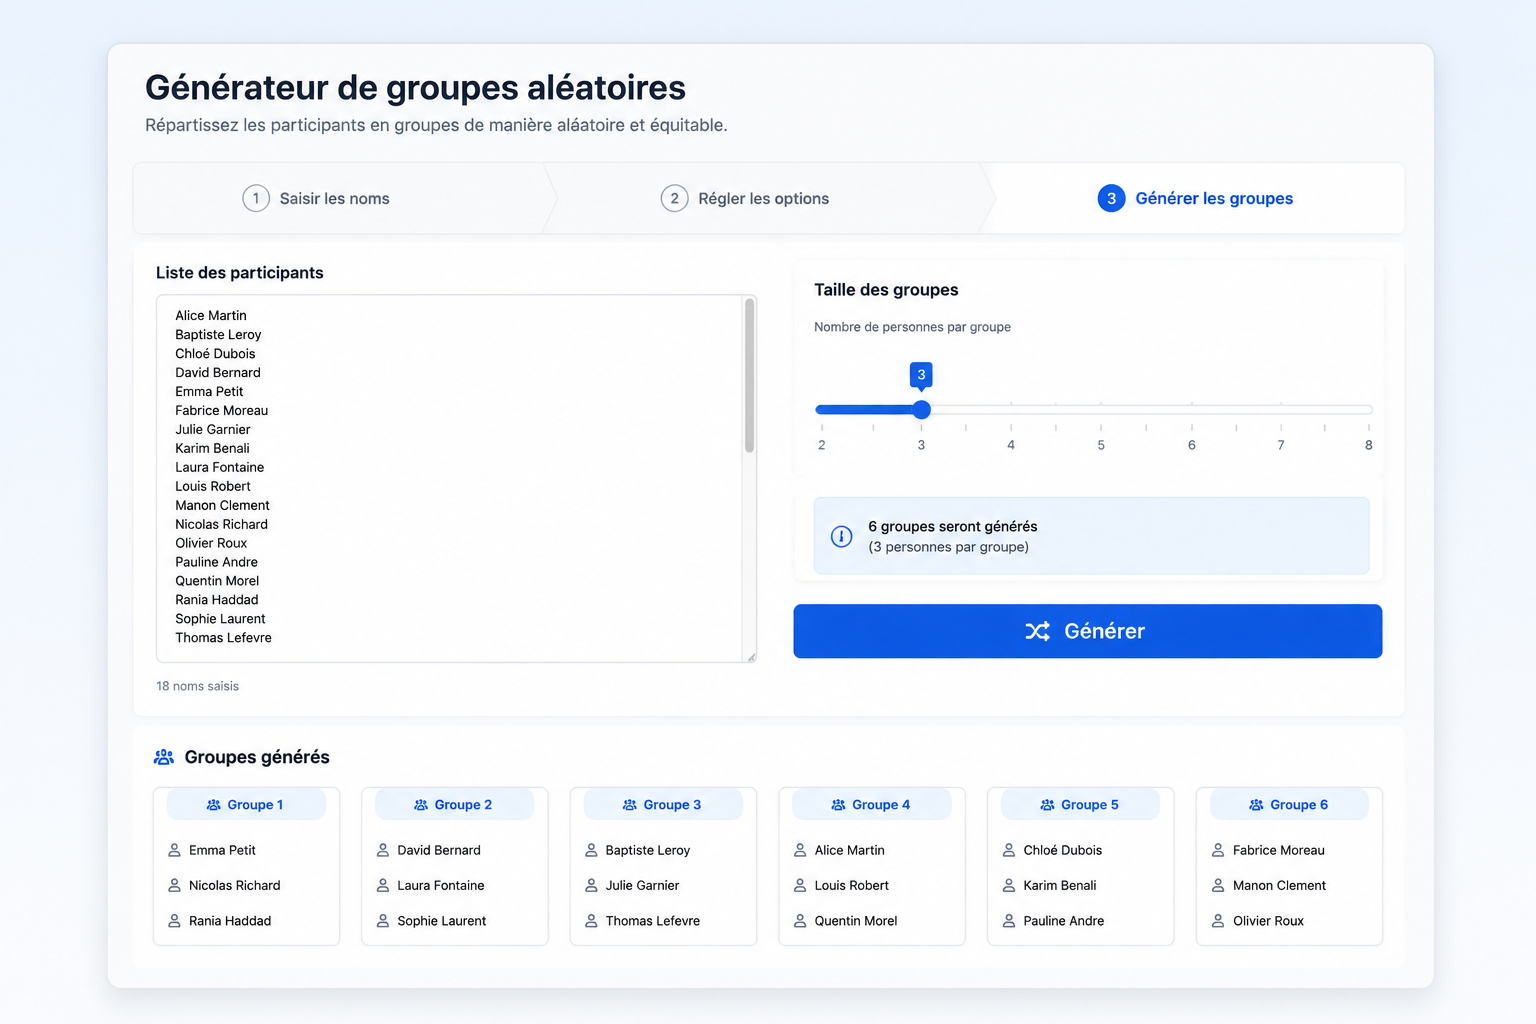
Task: Click person icon next to Thomas Lefevre in Groupe 3
Action: [x=591, y=921]
